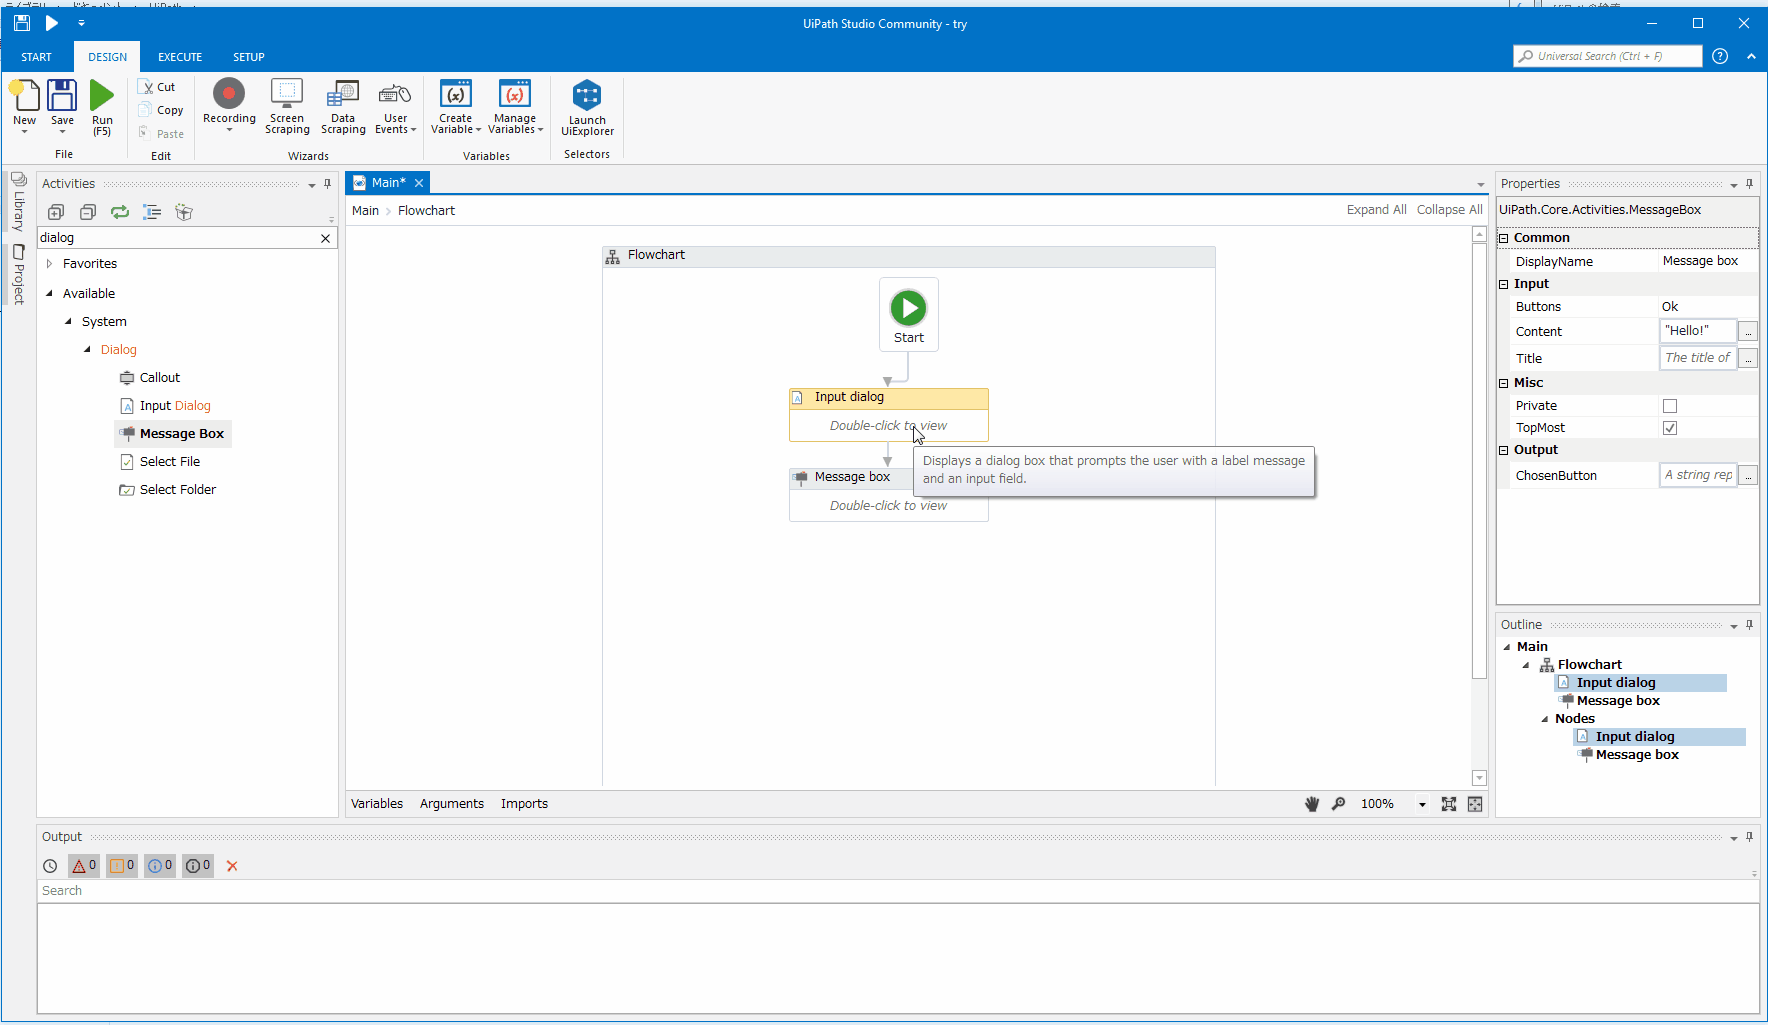Screen dimensions: 1768x1025
Task: Refresh the Activities panel list
Action: 120,212
